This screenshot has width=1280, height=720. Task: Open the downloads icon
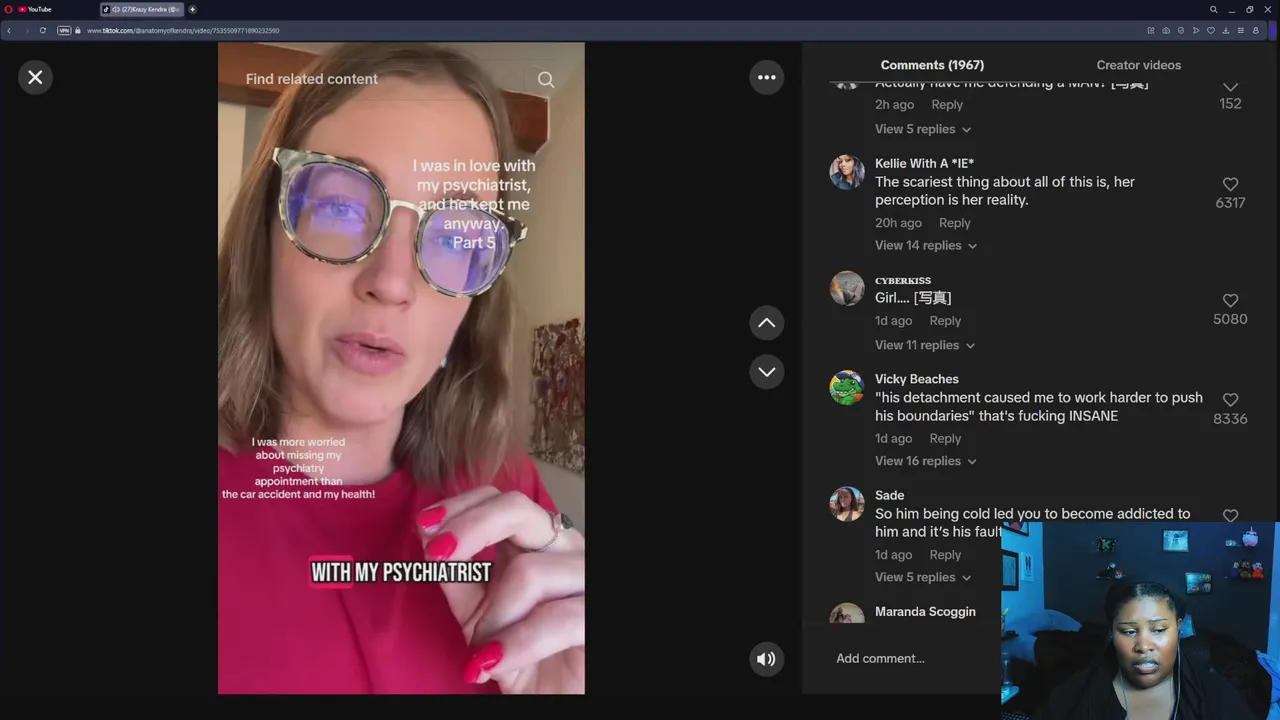click(1226, 30)
